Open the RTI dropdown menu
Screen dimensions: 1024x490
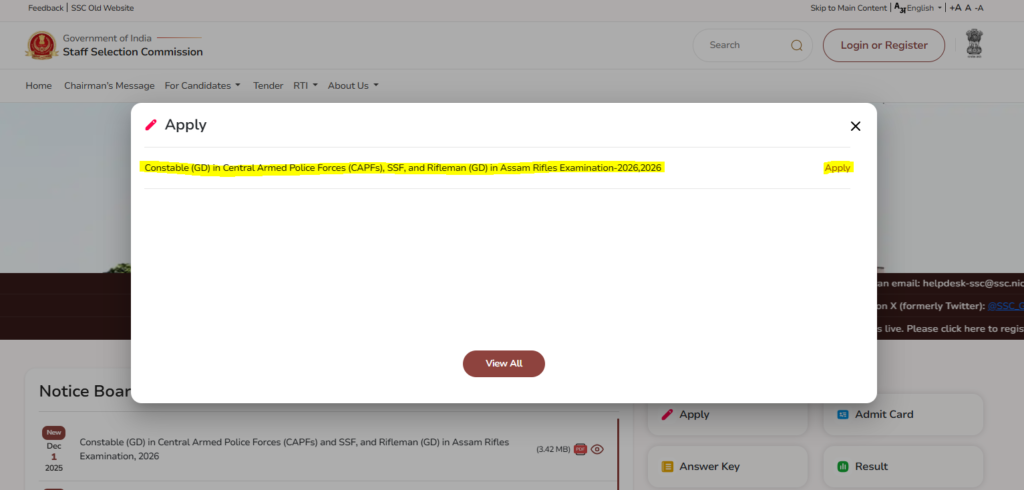305,86
